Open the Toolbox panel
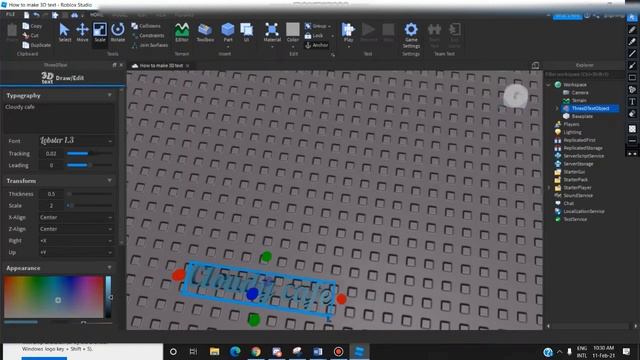The image size is (640, 360). click(x=205, y=32)
